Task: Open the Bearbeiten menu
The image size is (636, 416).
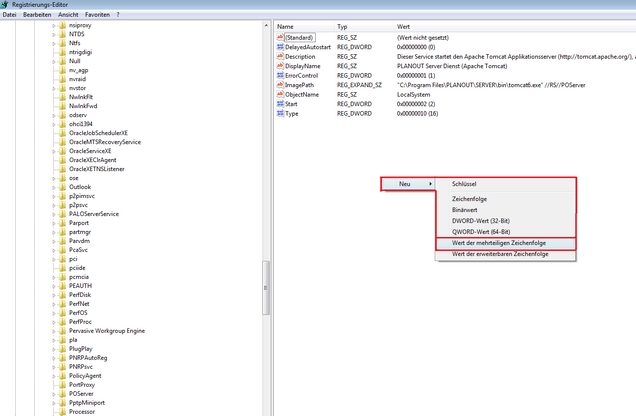Action: click(x=37, y=15)
